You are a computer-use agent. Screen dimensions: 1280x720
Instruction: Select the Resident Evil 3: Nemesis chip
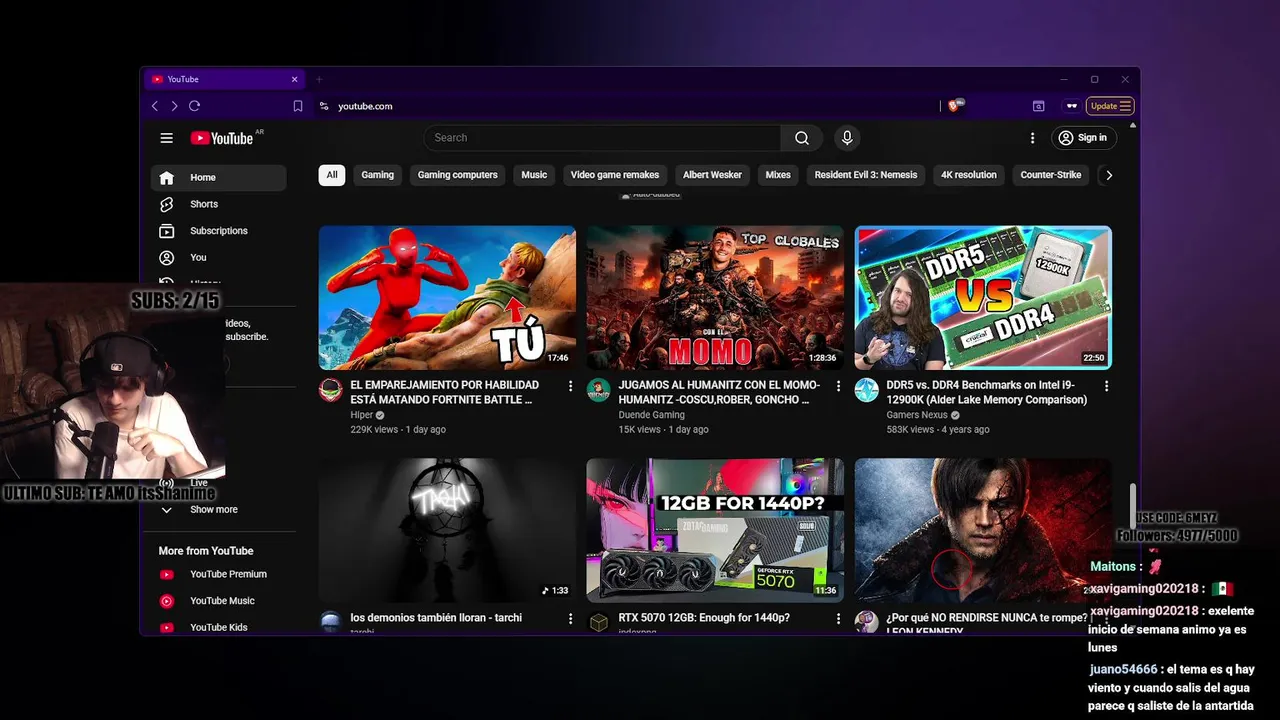[x=866, y=175]
